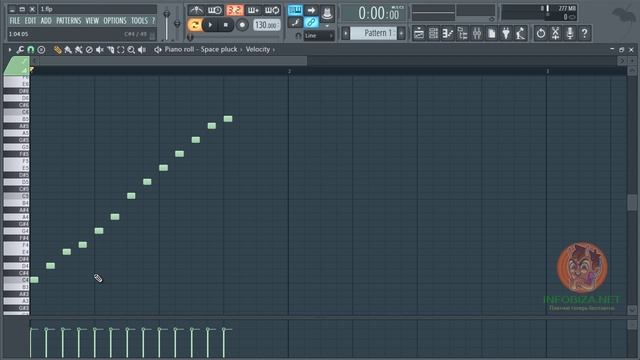Open the FILE menu

point(15,20)
